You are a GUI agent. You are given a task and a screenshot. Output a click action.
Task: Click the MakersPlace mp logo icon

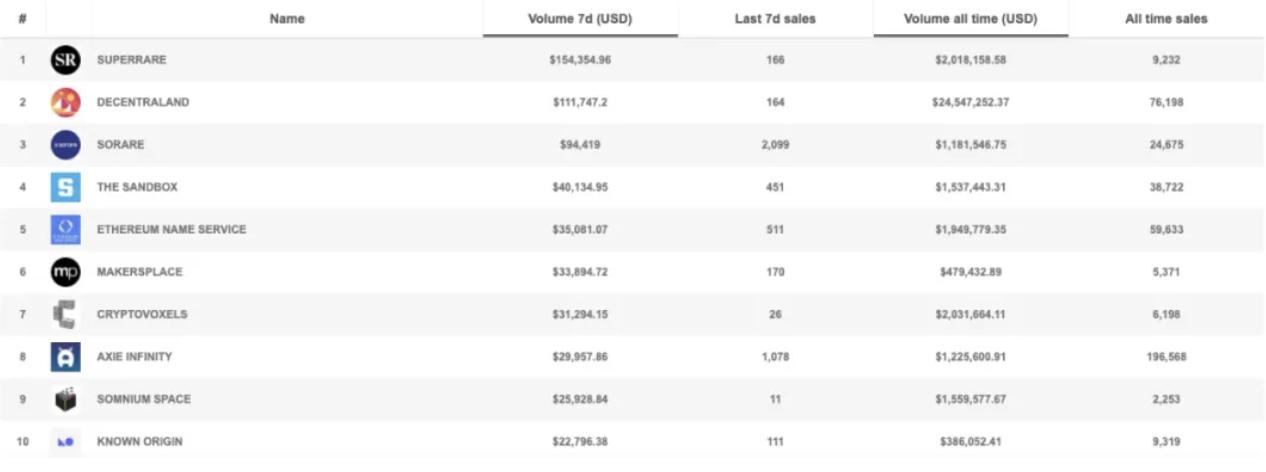(x=66, y=272)
